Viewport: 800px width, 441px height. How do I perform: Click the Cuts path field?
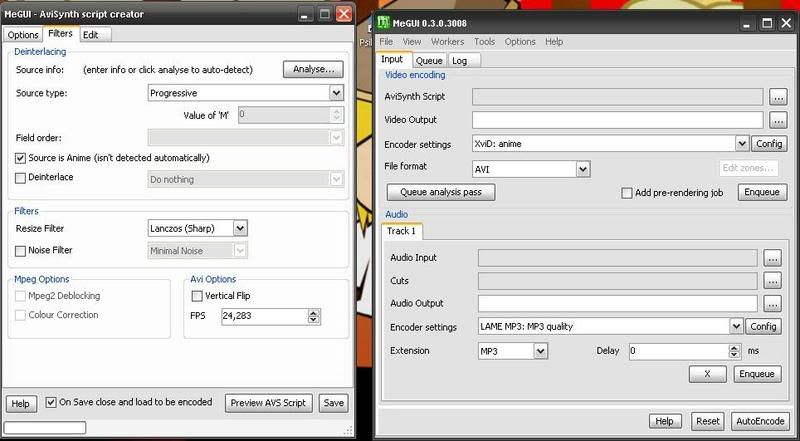click(617, 281)
